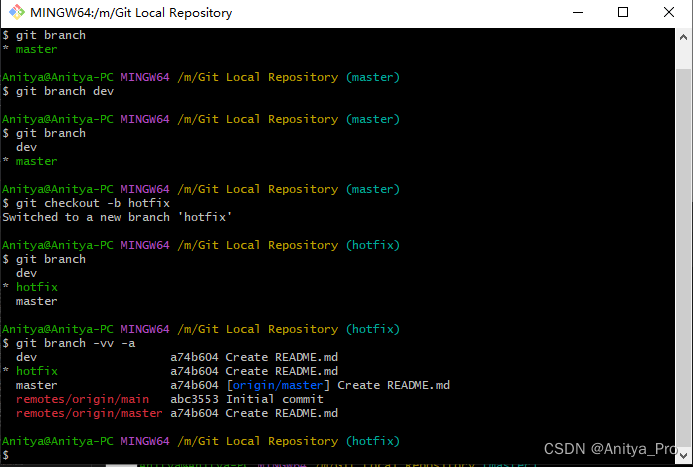693x467 pixels.
Task: Click the Git Bash logo icon in title bar
Action: [x=17, y=12]
